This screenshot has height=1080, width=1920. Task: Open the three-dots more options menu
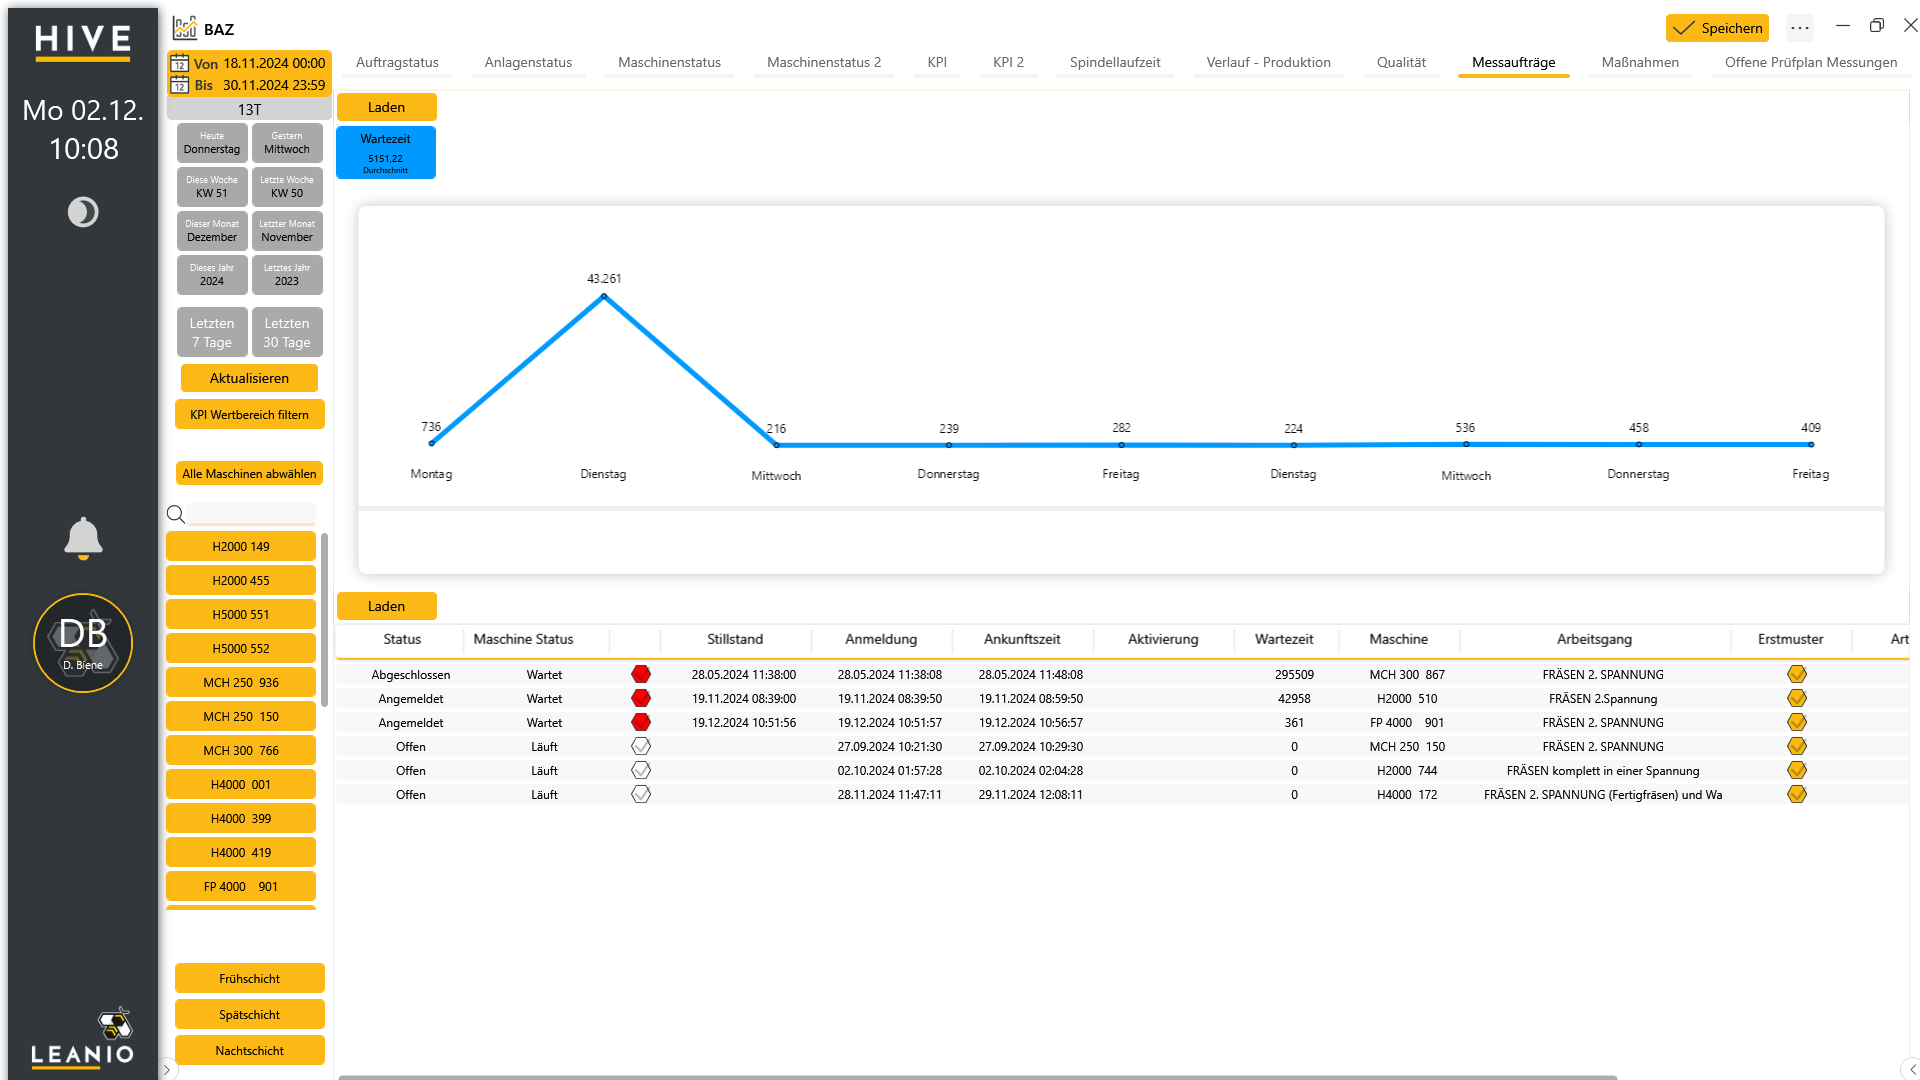pos(1800,28)
